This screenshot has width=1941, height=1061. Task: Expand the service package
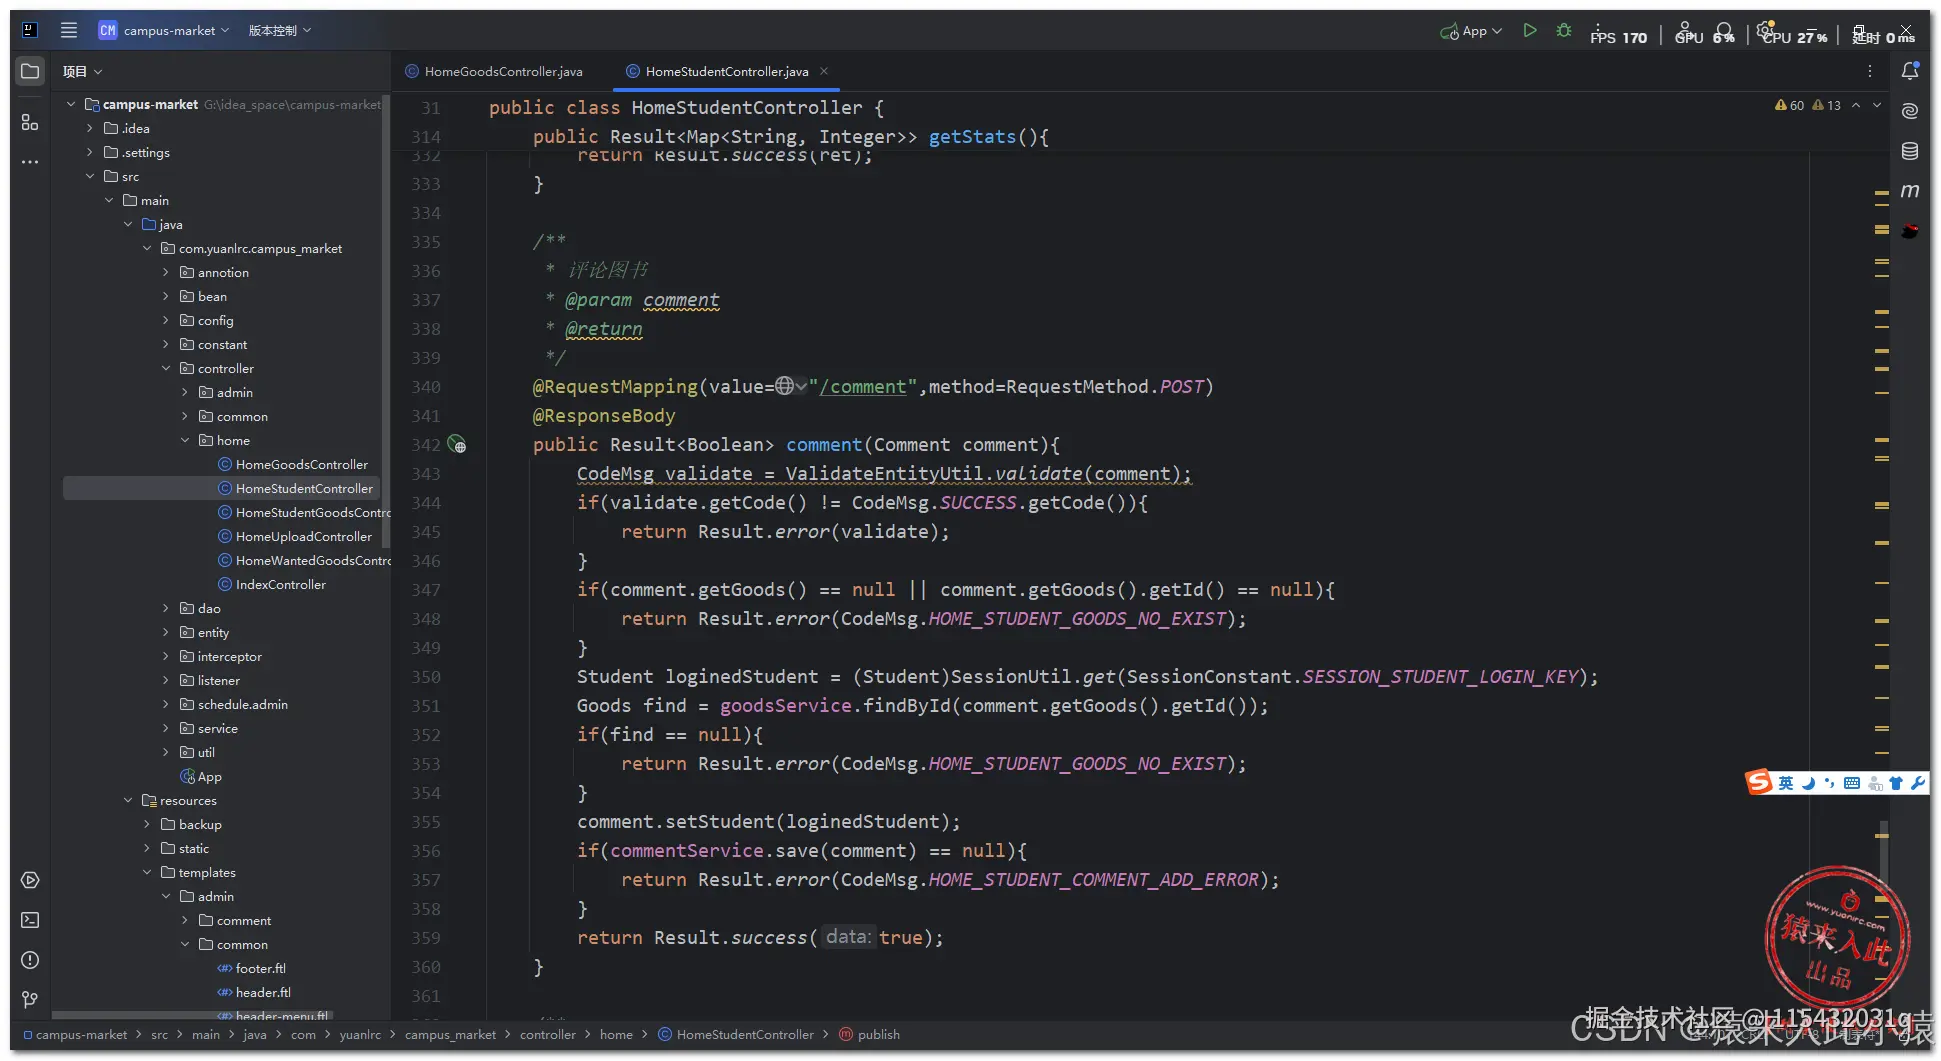tap(166, 728)
